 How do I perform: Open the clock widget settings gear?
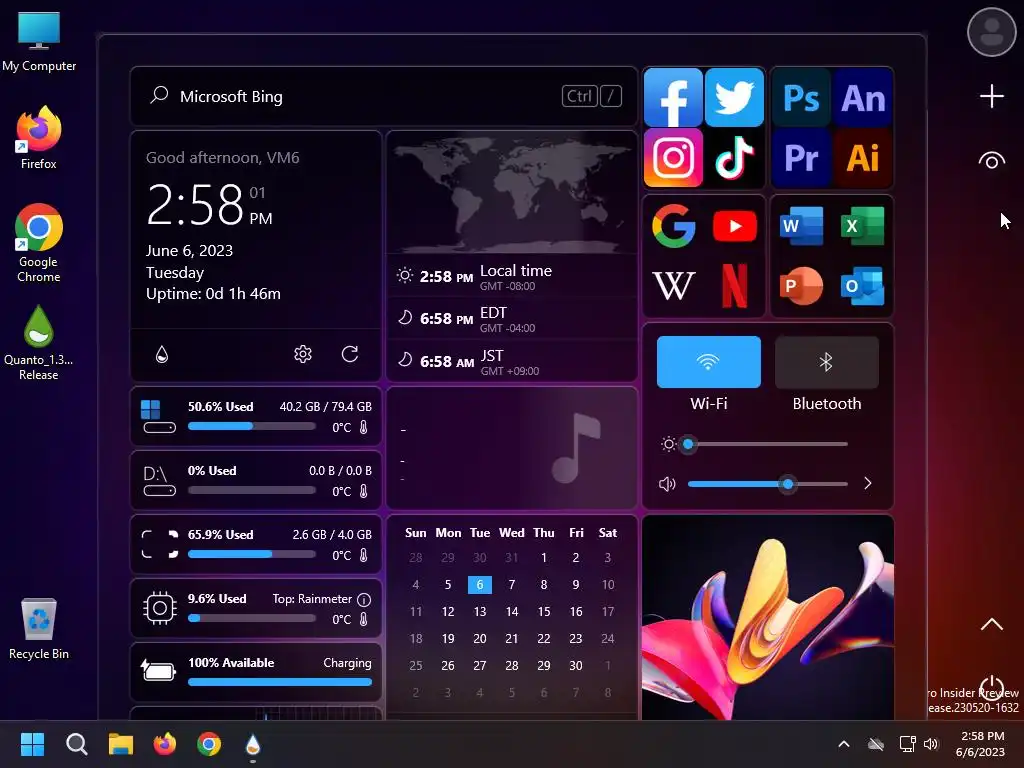pyautogui.click(x=302, y=354)
